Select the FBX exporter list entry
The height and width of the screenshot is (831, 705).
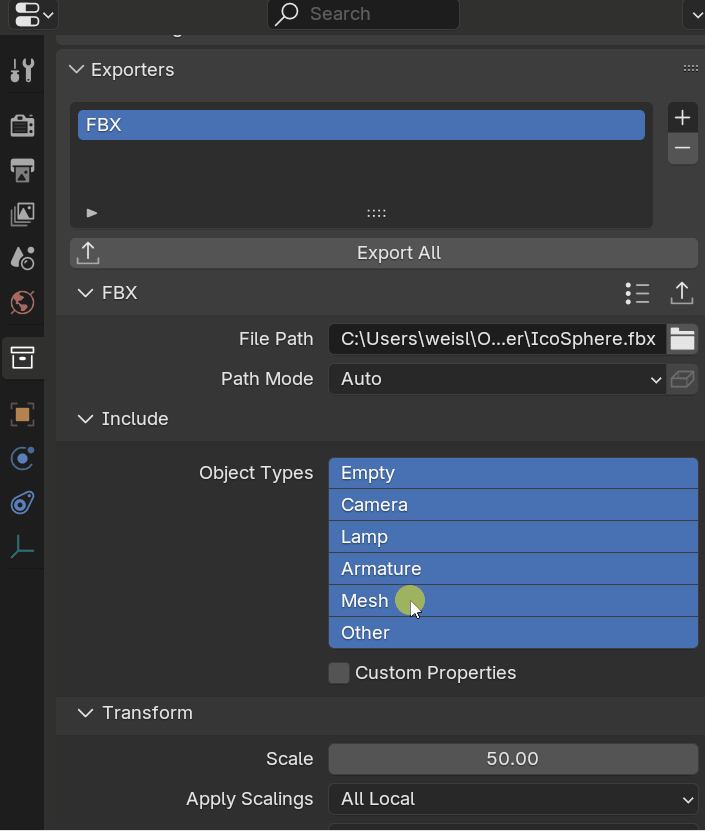[x=361, y=125]
